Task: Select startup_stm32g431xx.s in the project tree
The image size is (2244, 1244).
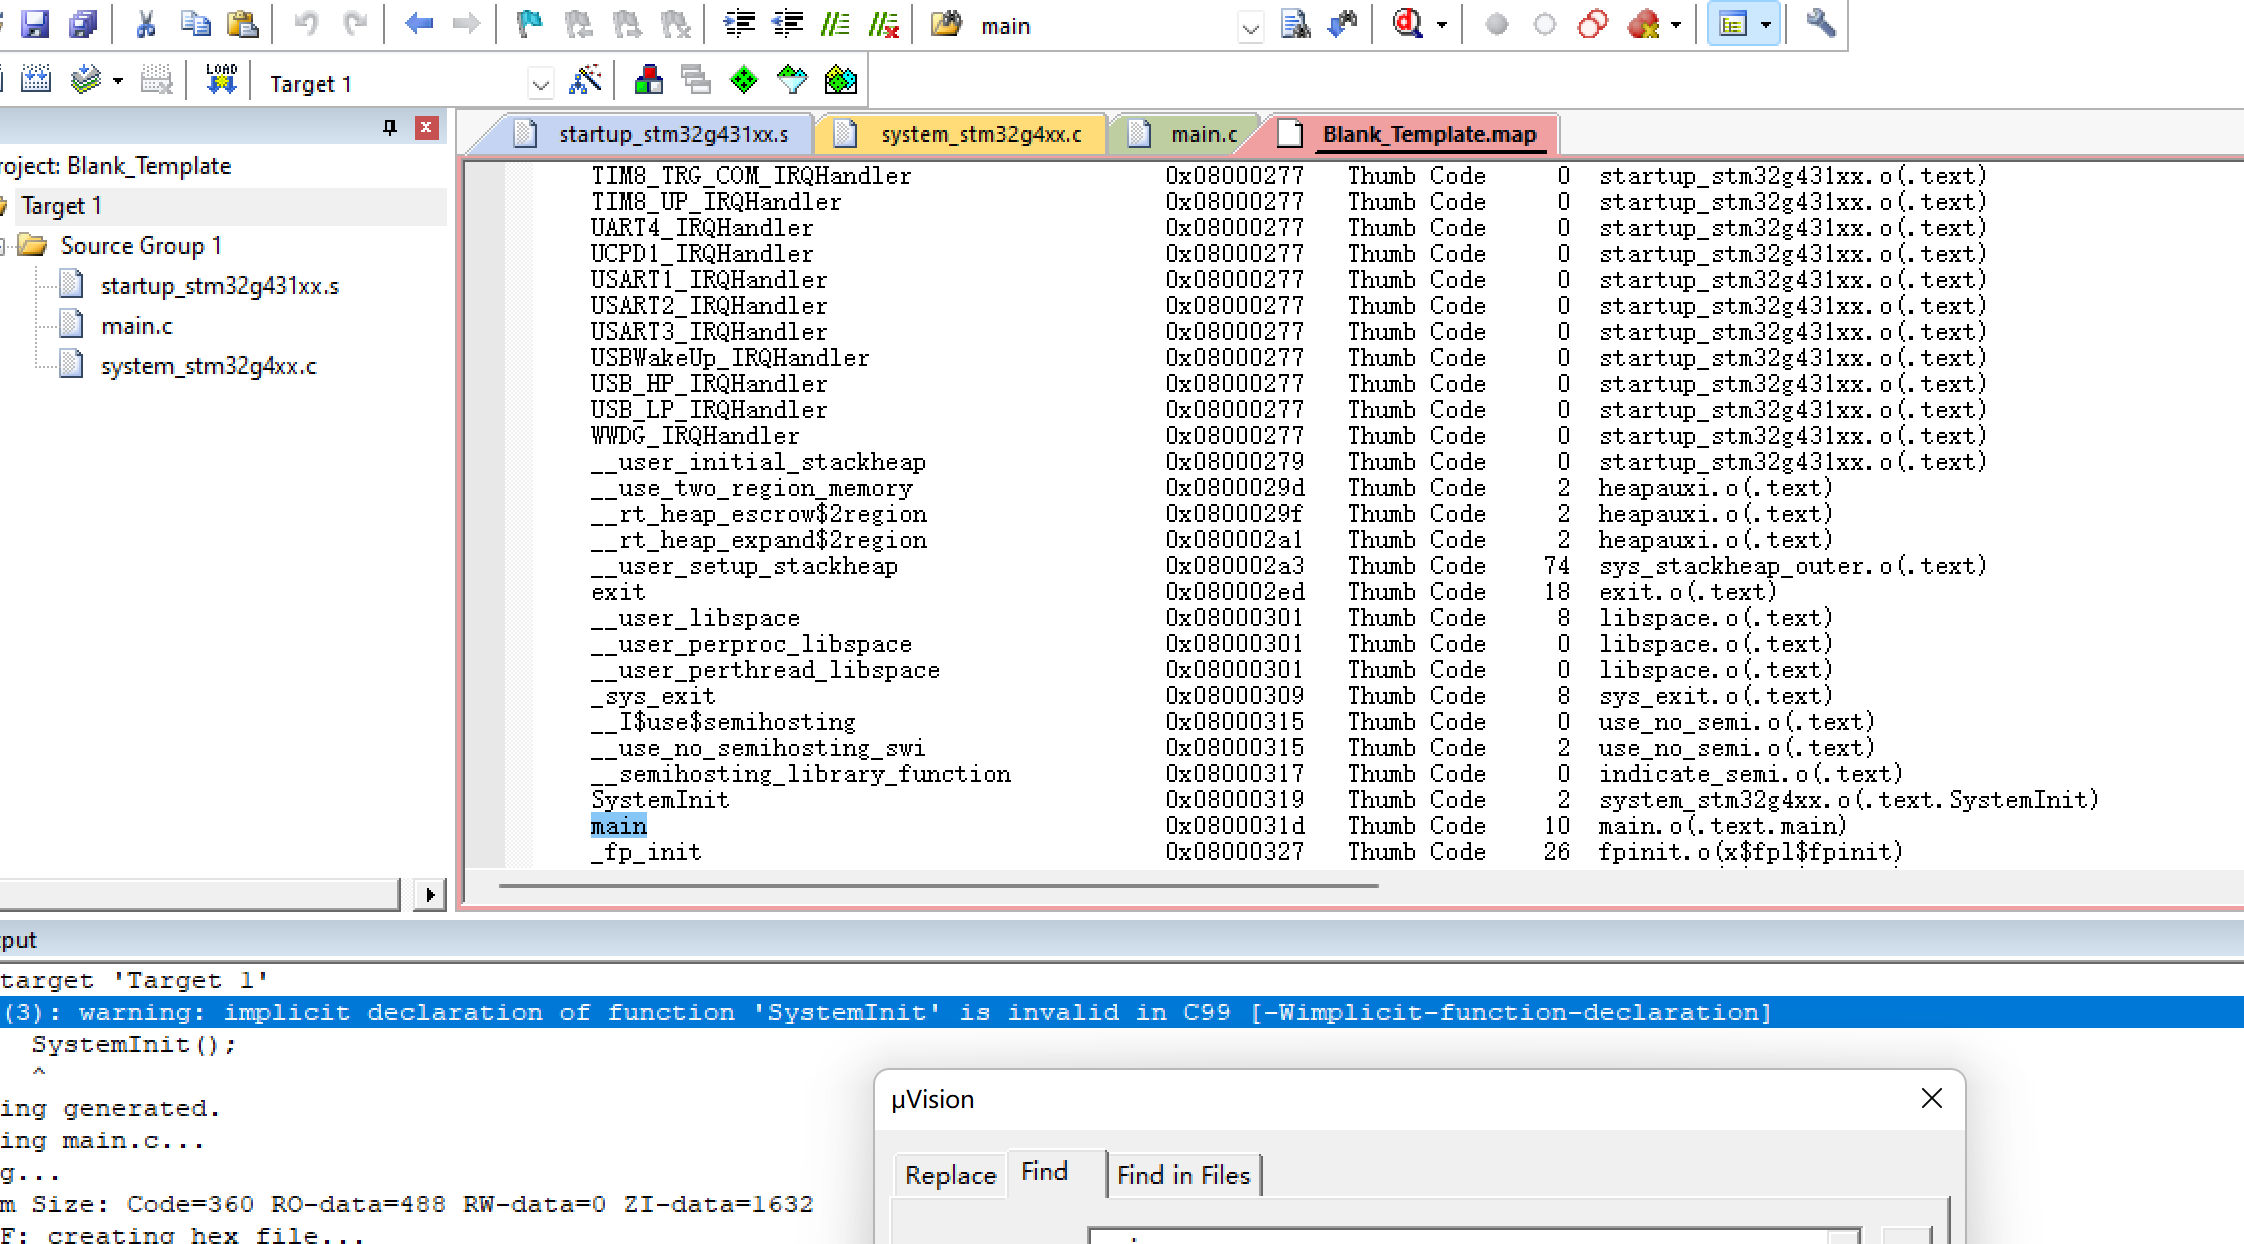Action: point(220,286)
